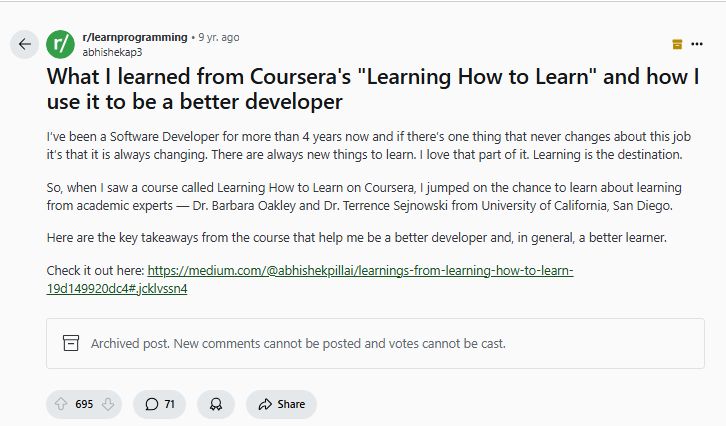Click the give award icon
726x426 pixels.
(215, 404)
